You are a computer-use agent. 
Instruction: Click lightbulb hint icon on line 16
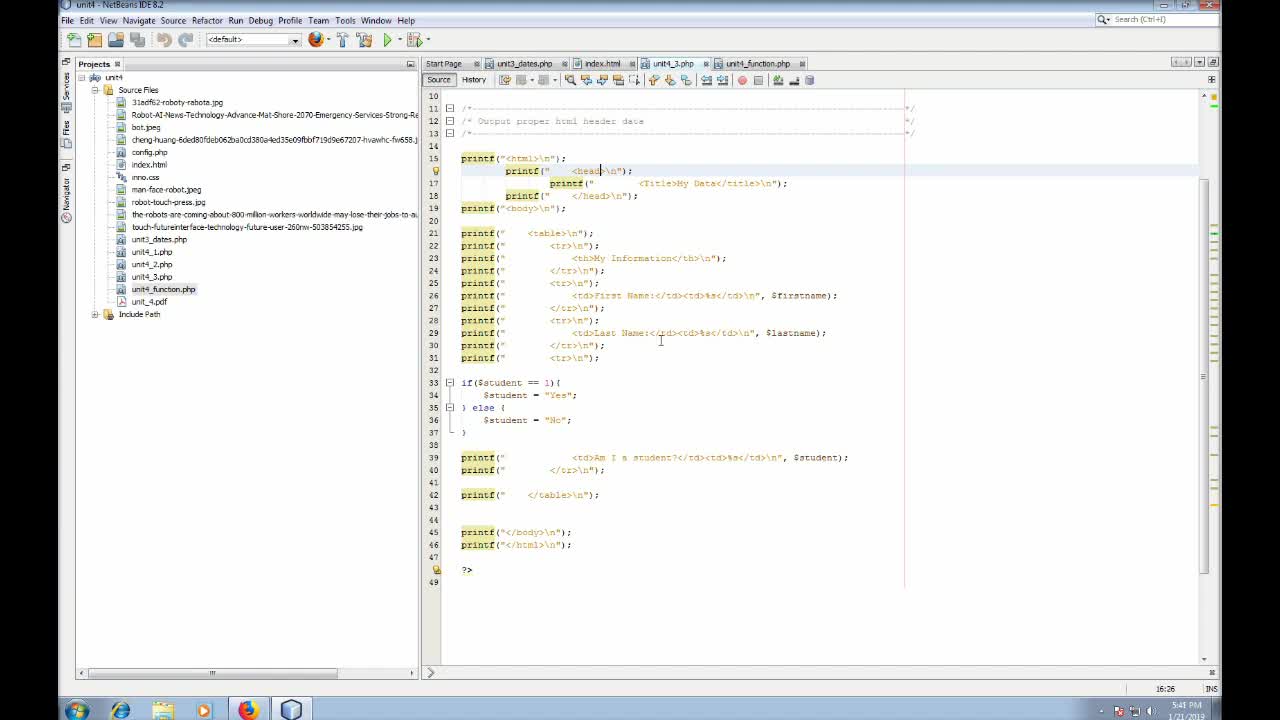pos(435,171)
